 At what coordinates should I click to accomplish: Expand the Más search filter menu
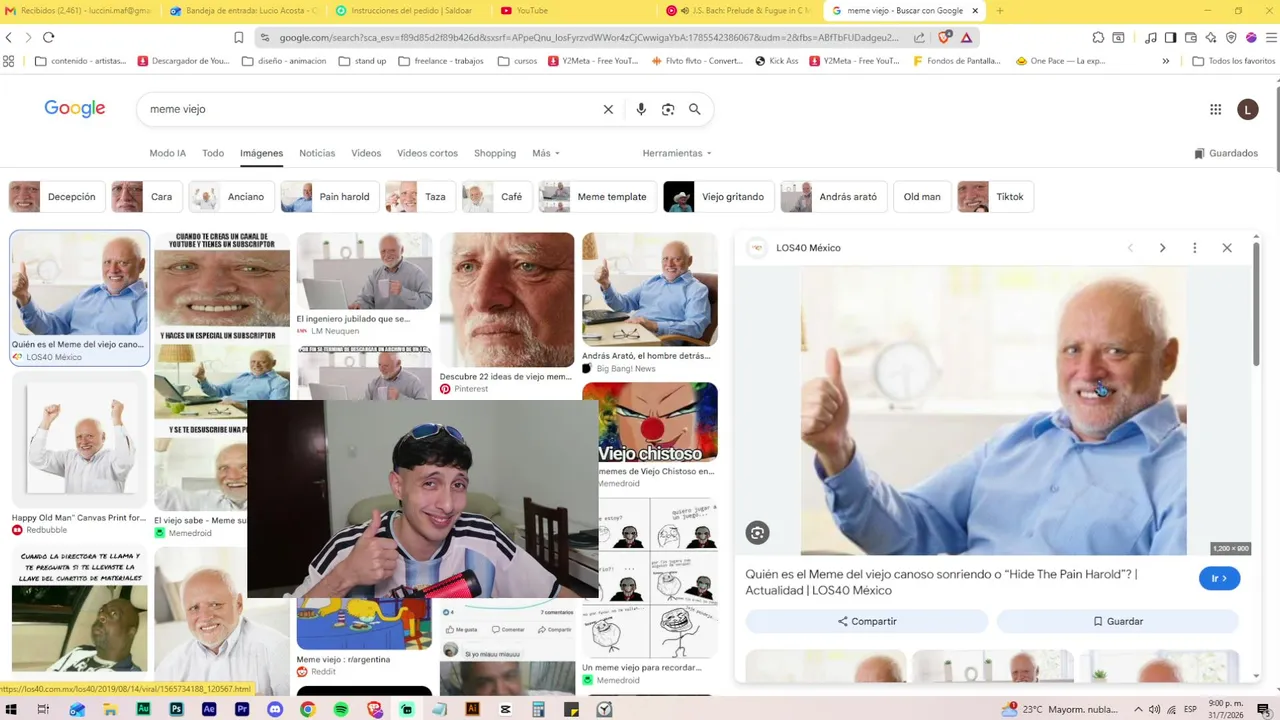tap(546, 153)
